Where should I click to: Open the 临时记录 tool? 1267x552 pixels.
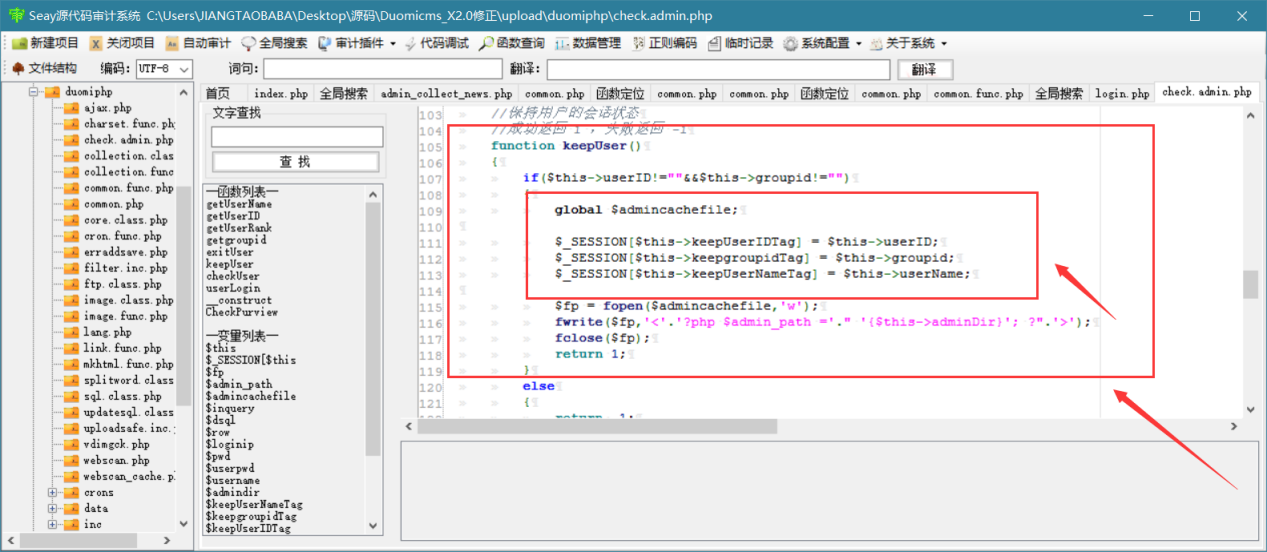coord(741,43)
